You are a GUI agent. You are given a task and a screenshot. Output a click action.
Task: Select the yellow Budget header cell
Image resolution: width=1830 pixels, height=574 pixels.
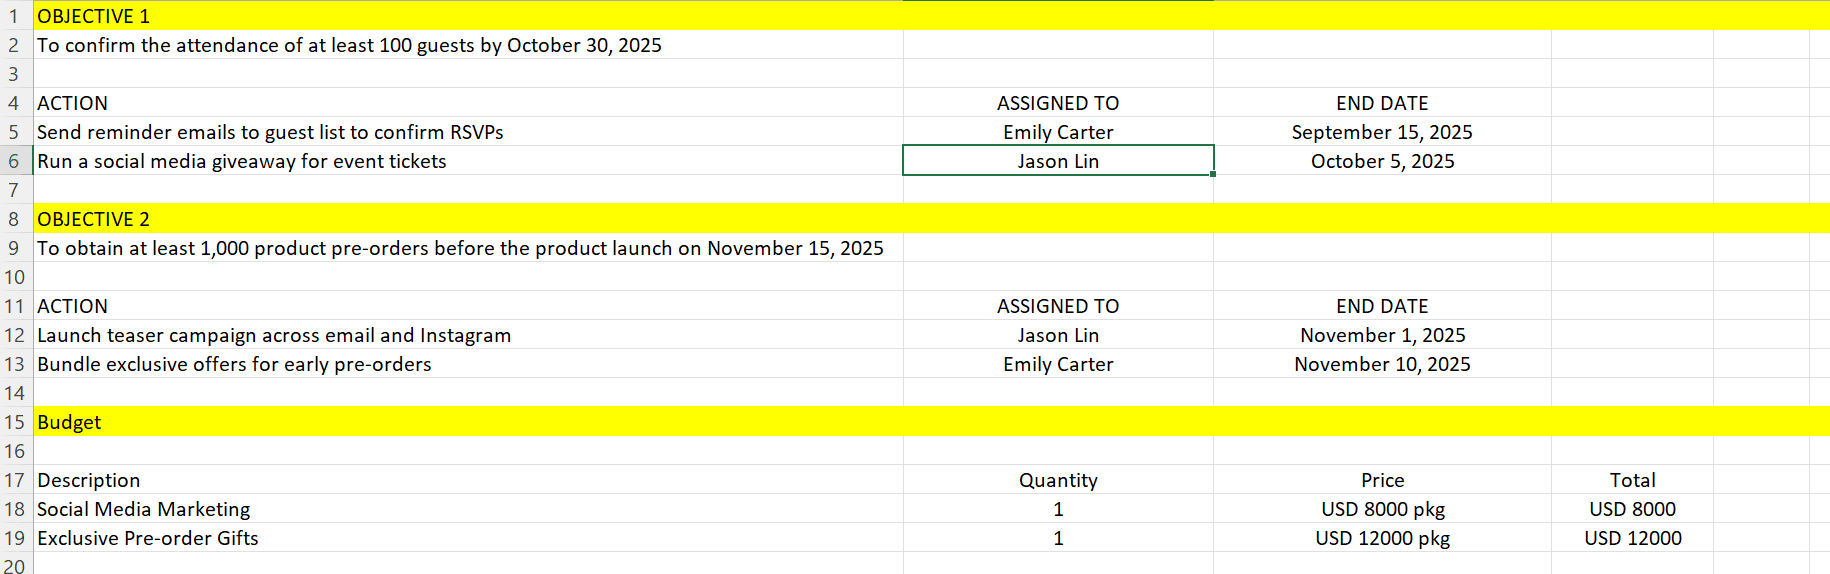[x=69, y=422]
